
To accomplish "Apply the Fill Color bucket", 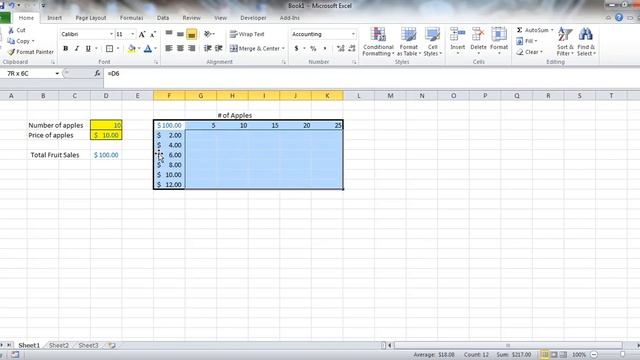I will point(131,49).
